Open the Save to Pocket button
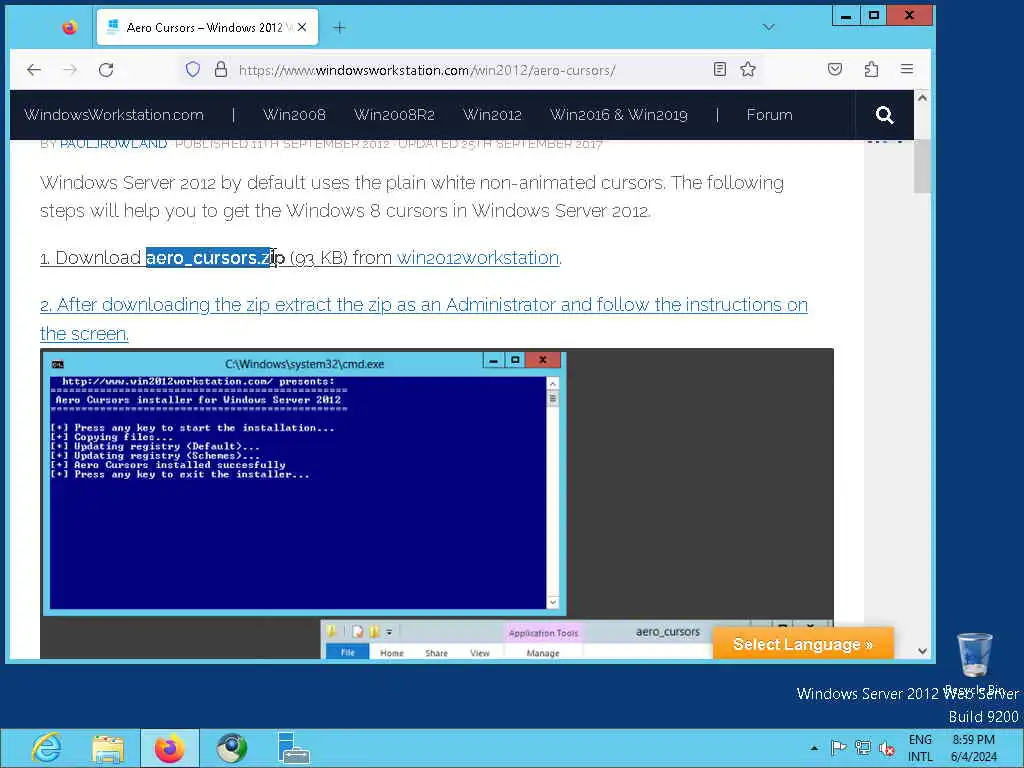 click(835, 69)
